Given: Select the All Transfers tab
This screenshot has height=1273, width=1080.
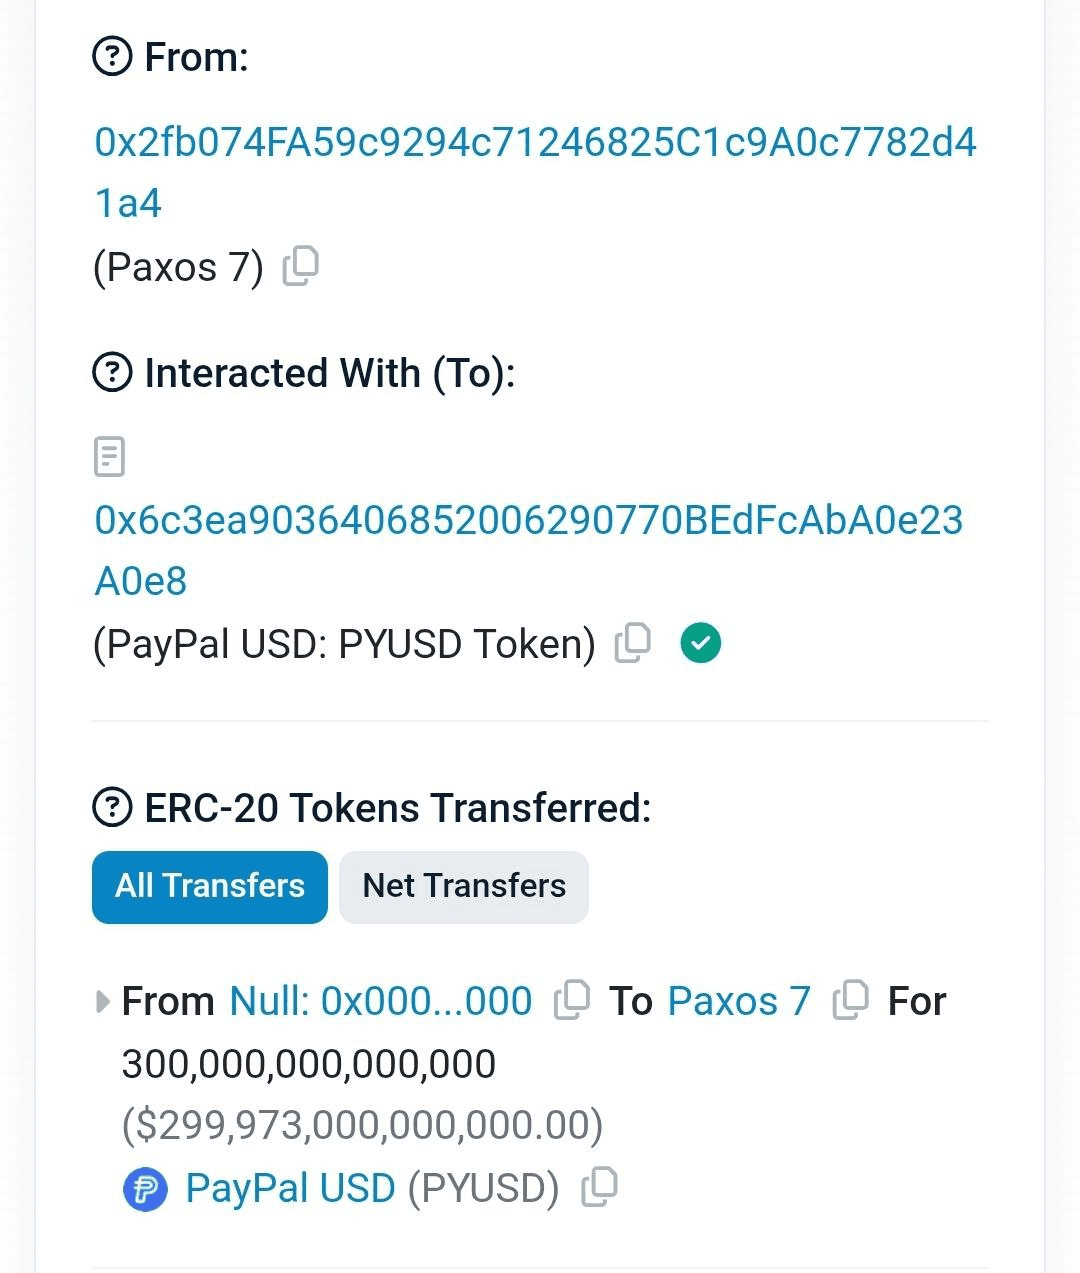Looking at the screenshot, I should click(x=210, y=887).
